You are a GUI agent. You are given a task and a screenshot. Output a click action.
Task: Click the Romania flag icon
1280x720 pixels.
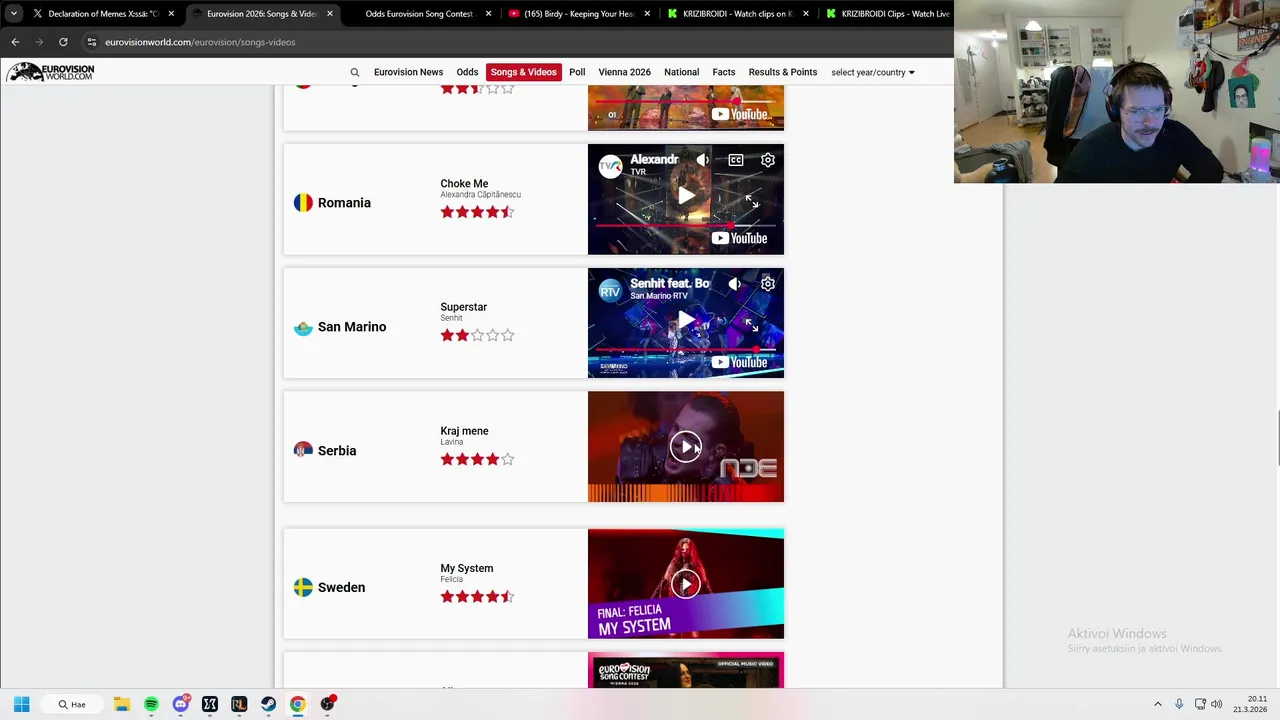303,203
